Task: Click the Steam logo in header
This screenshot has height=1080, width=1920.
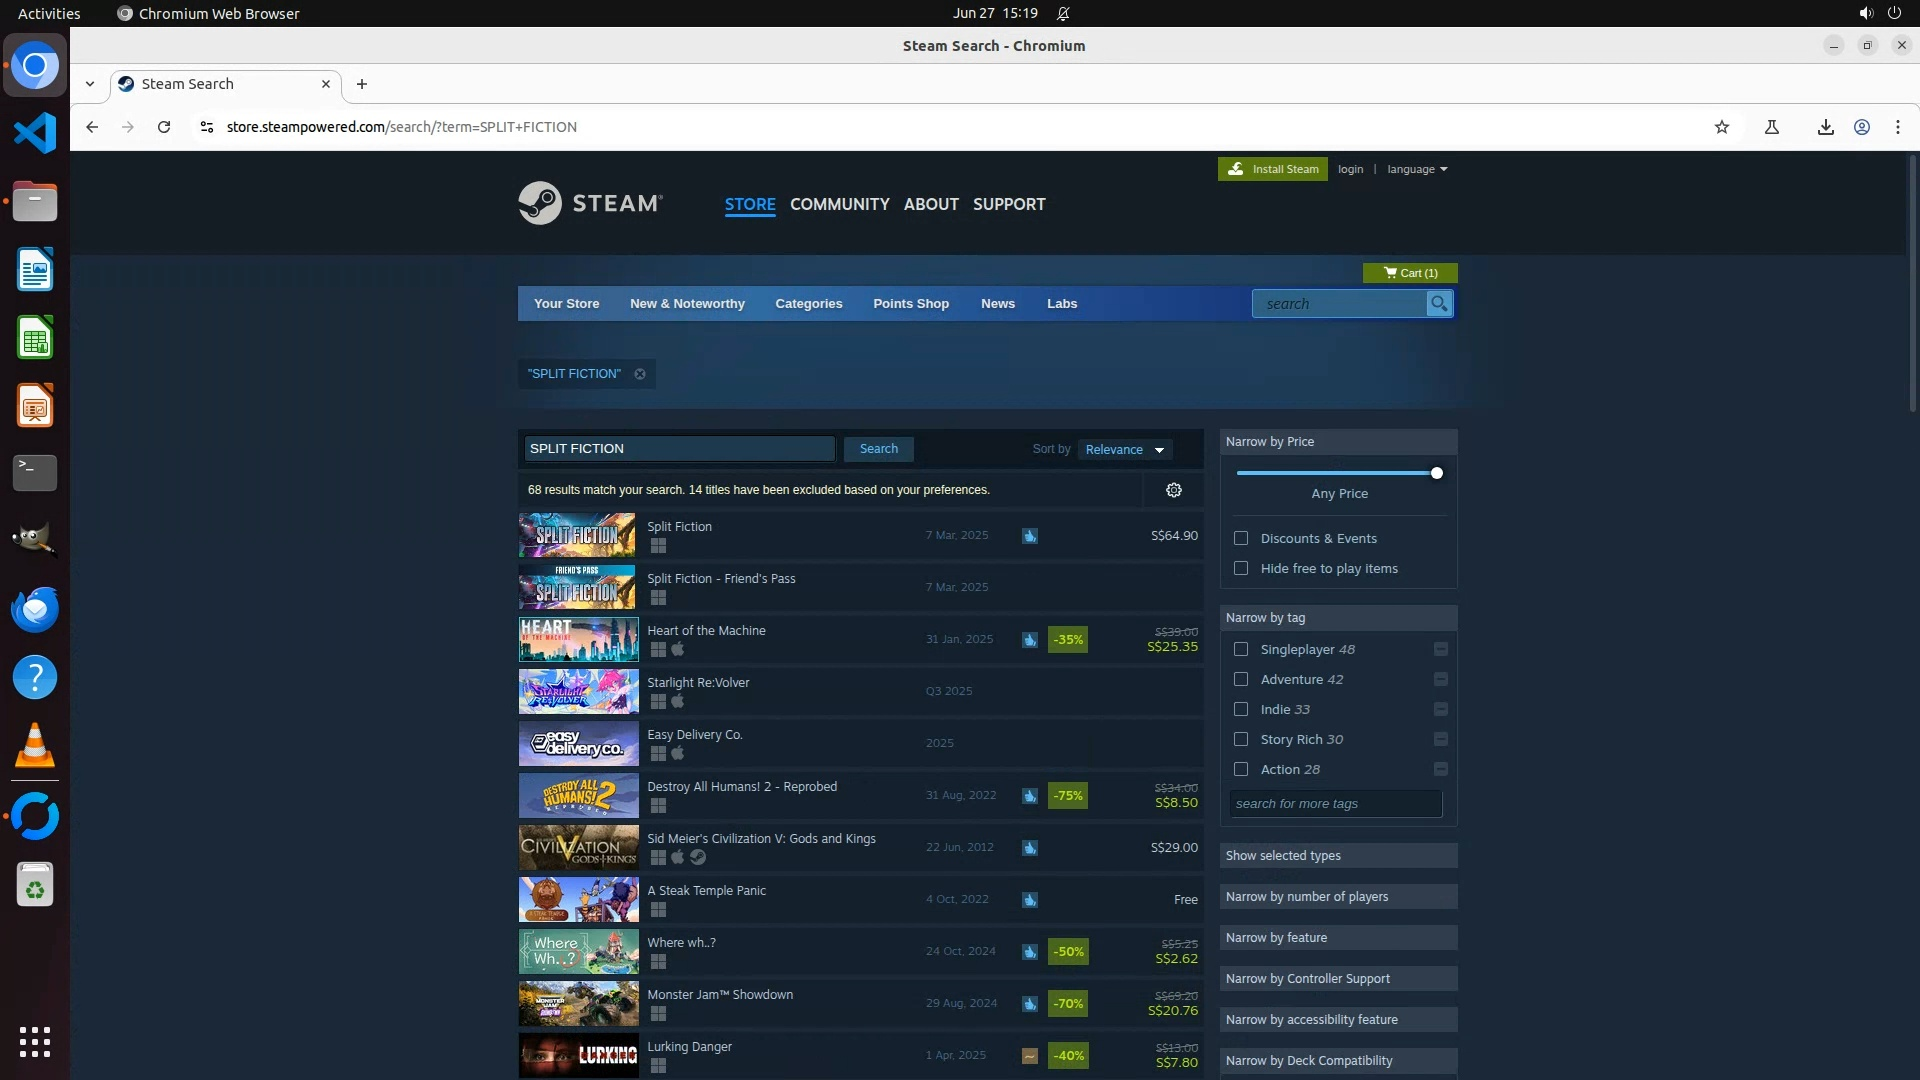Action: [590, 203]
